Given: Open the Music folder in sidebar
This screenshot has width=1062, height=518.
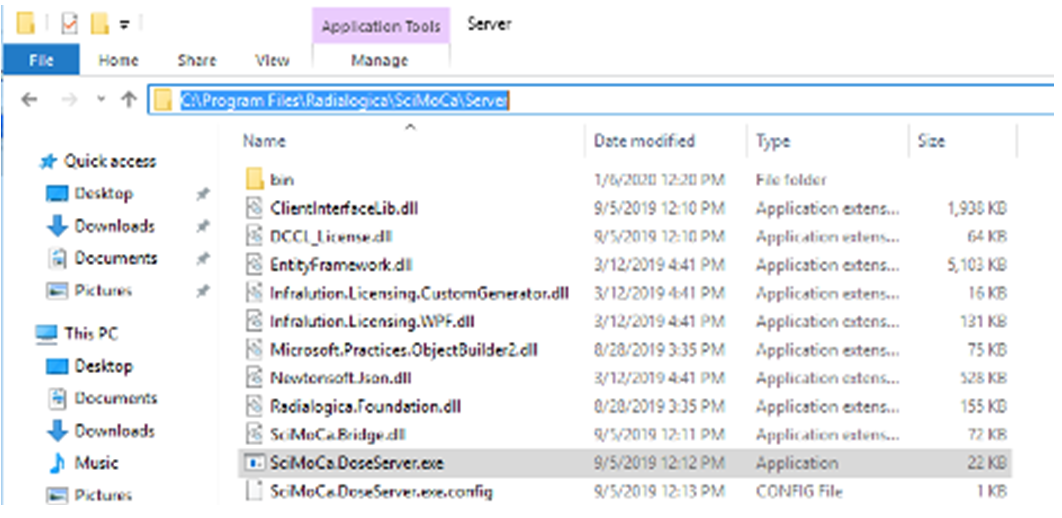Looking at the screenshot, I should [x=96, y=463].
